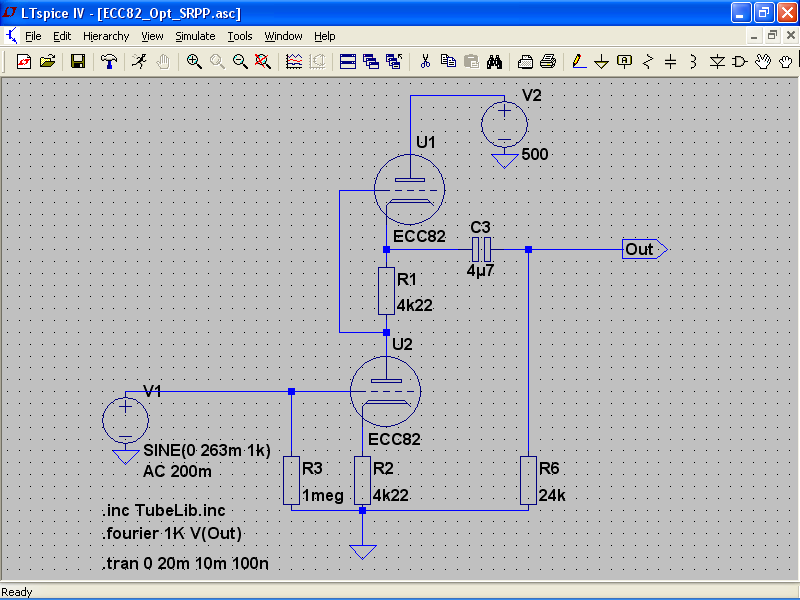Pick the Diode component tool
The height and width of the screenshot is (600, 800).
click(717, 62)
